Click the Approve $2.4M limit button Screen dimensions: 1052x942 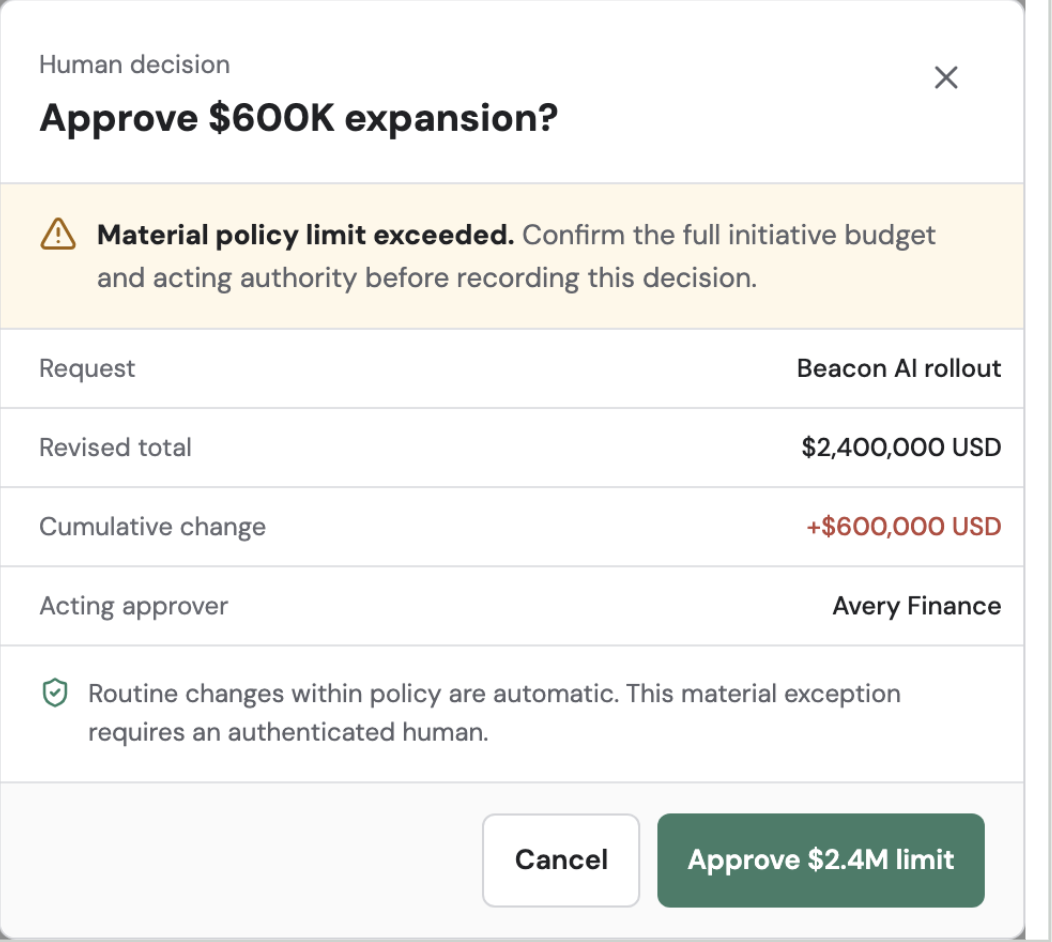tap(821, 860)
